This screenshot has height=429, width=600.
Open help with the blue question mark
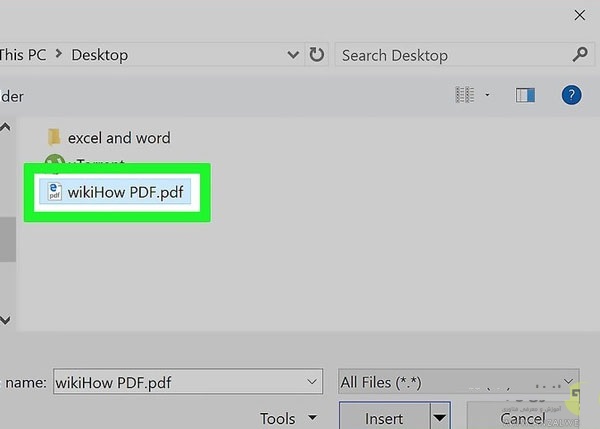click(x=571, y=95)
